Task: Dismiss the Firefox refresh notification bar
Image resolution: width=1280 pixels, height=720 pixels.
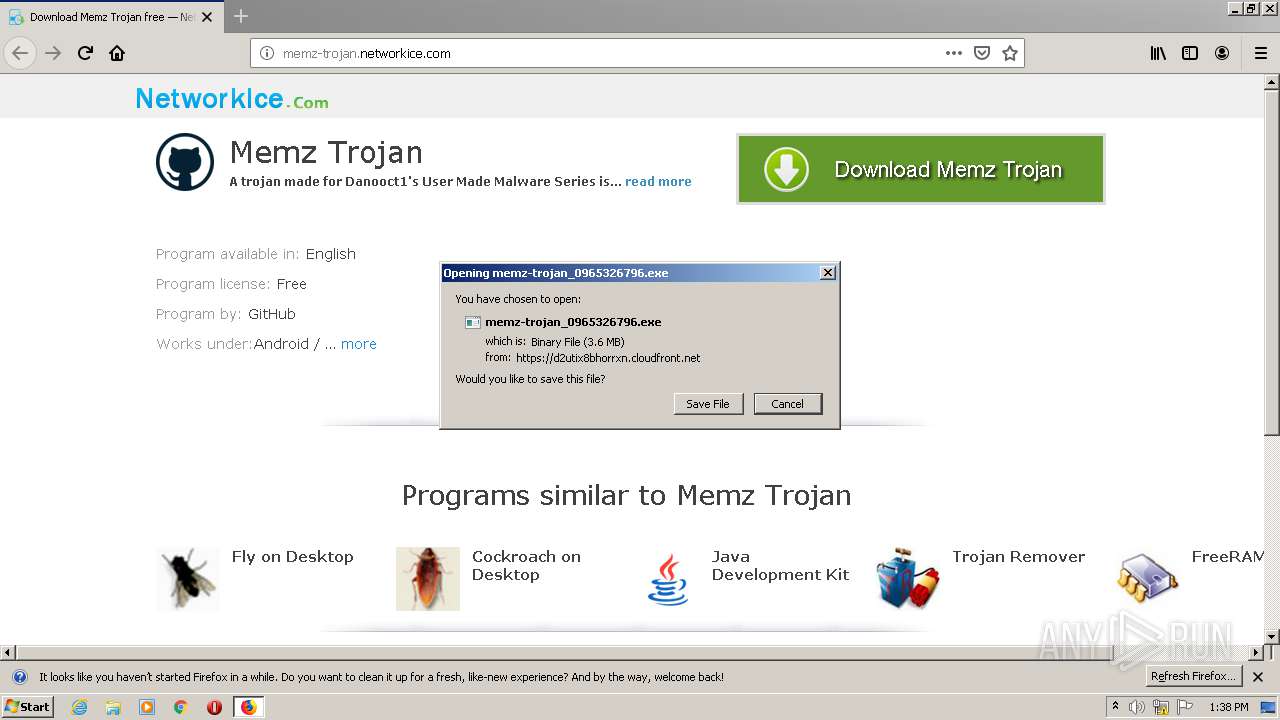Action: pos(1258,677)
